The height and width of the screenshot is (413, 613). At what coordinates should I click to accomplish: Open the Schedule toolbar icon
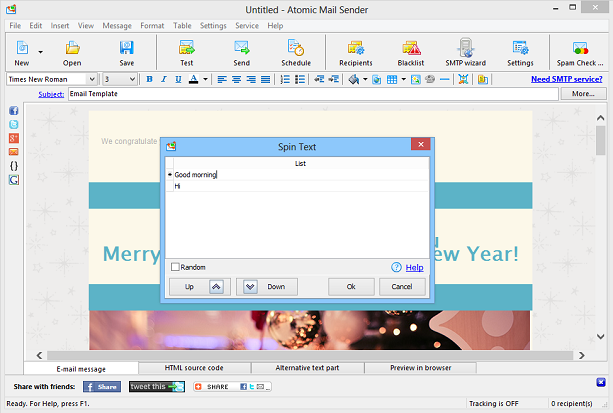tap(296, 53)
